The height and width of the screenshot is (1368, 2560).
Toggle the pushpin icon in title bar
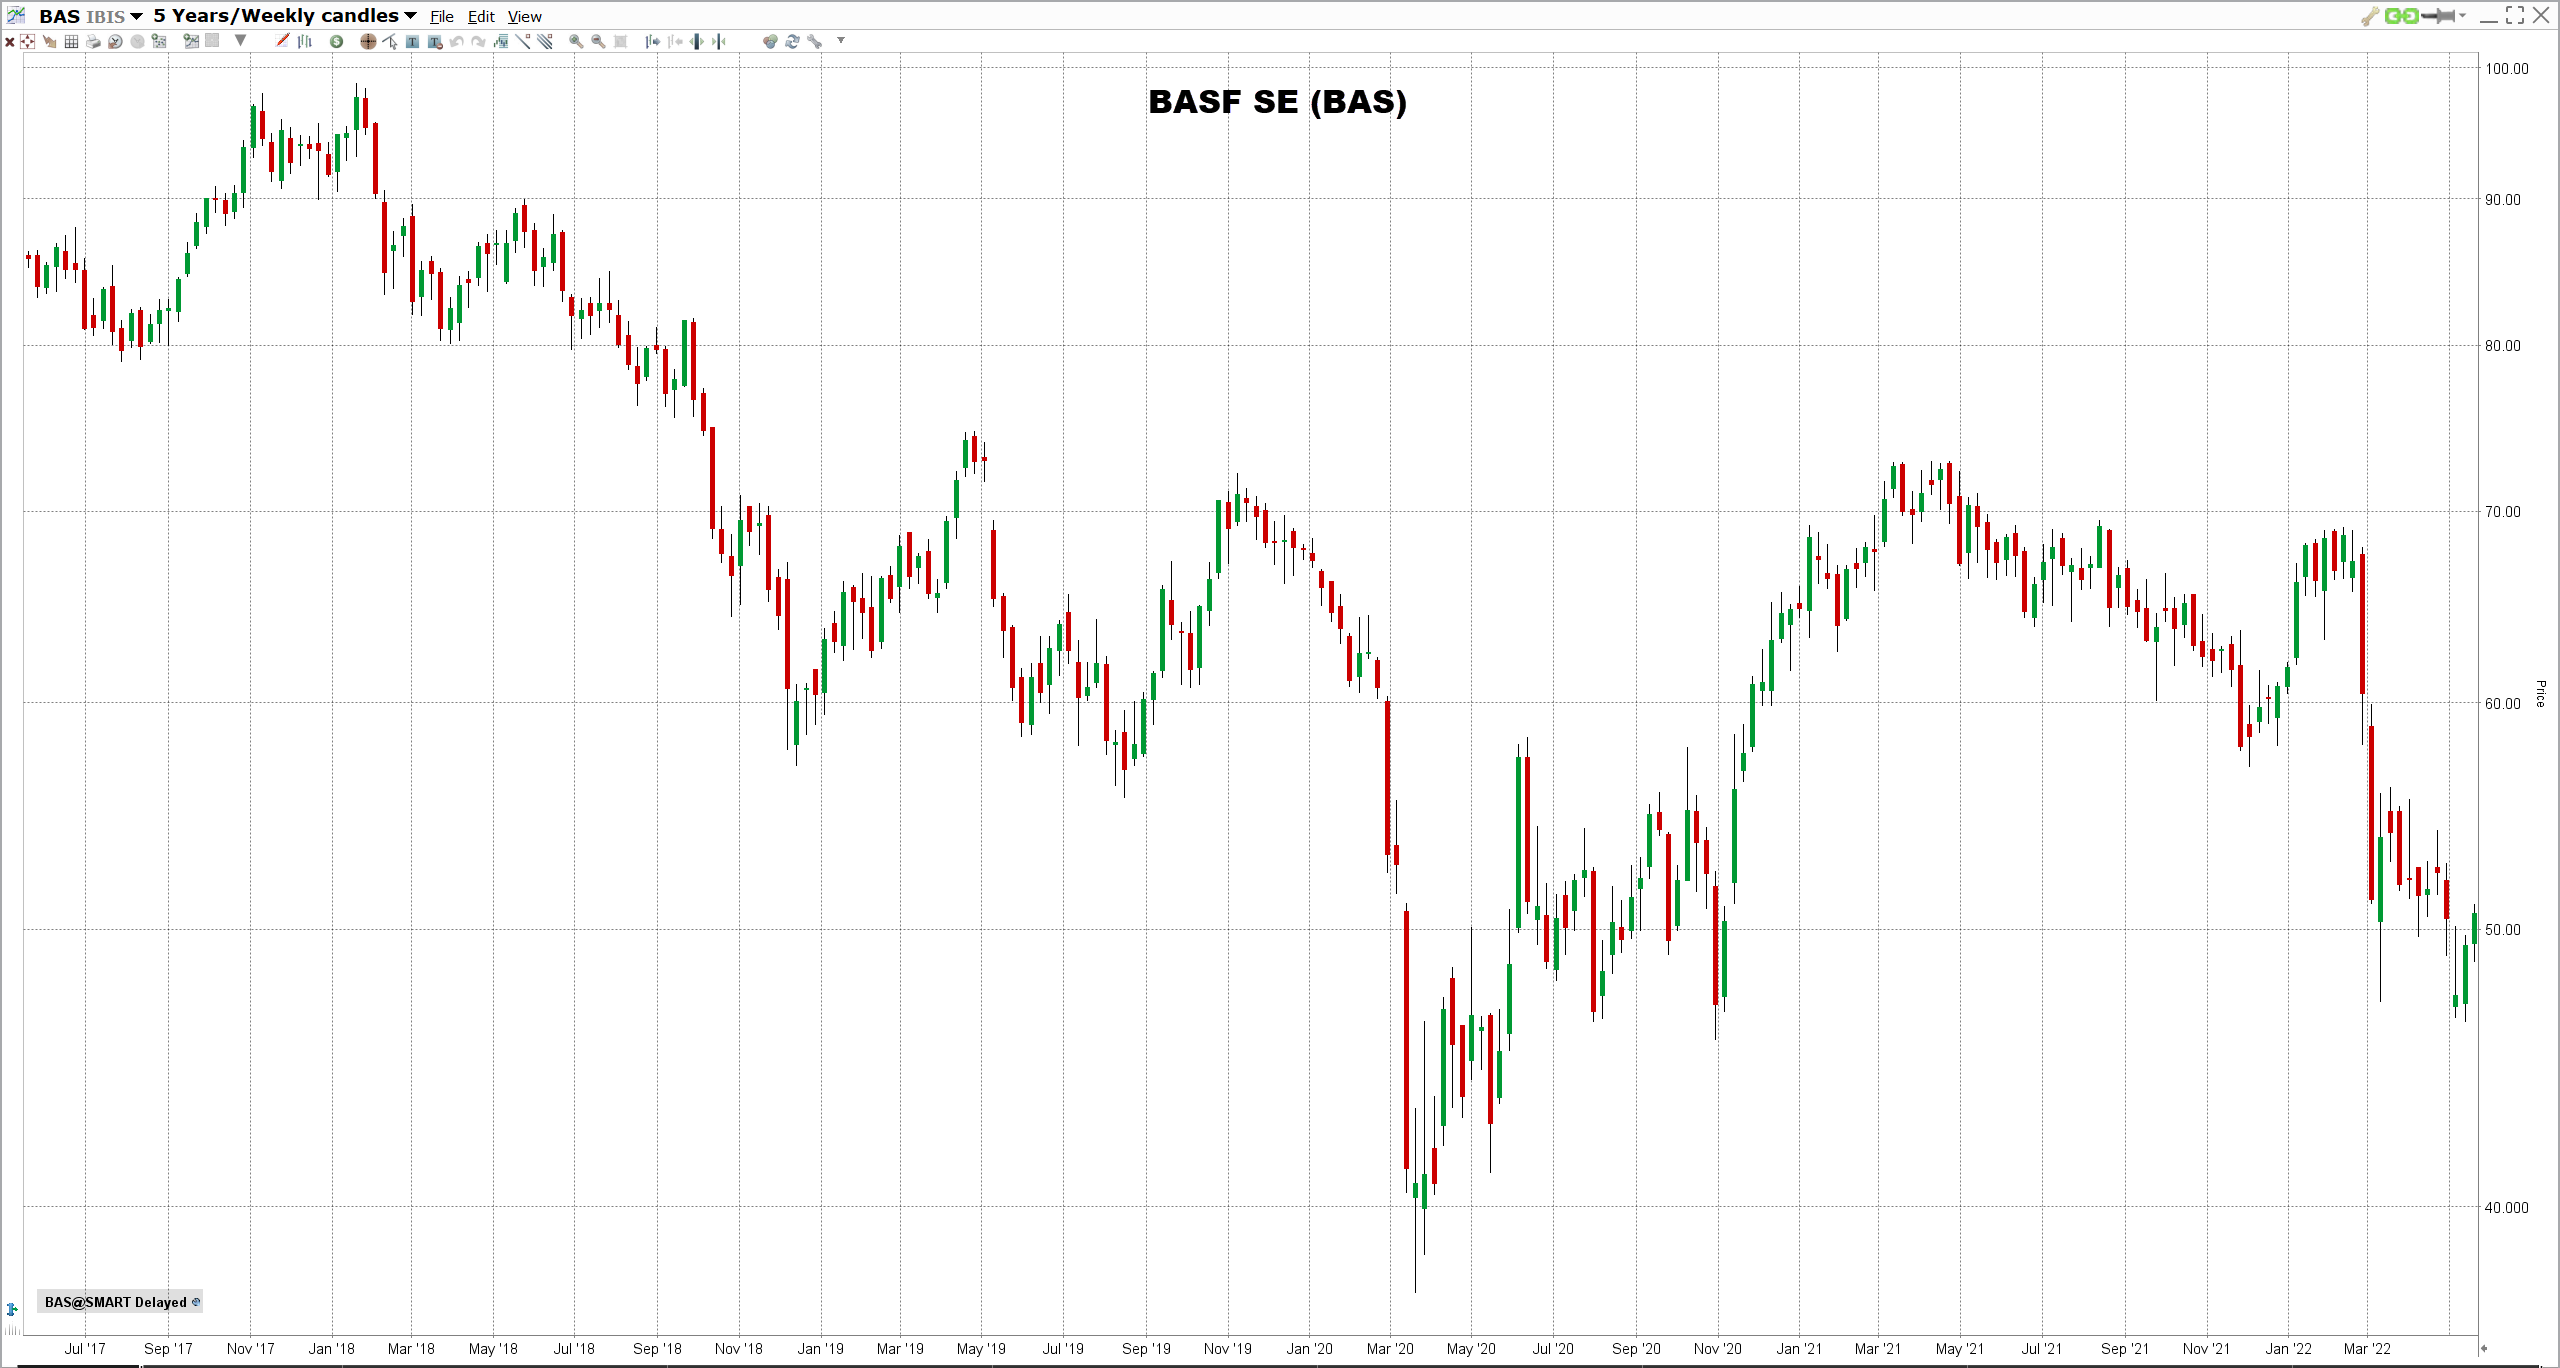2438,16
